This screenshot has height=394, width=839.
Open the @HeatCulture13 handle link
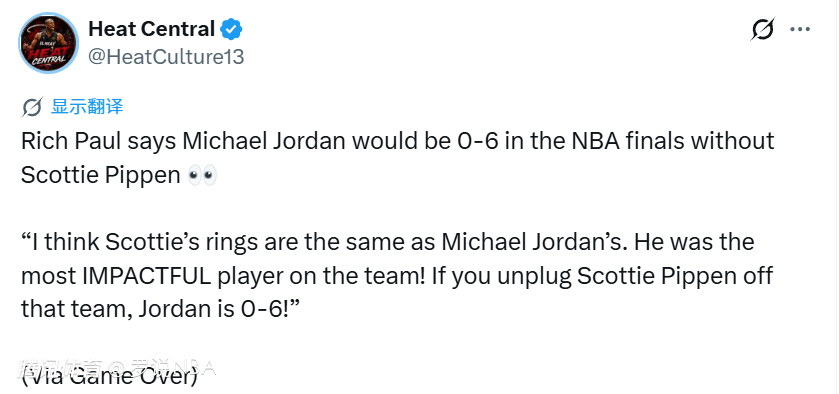[166, 57]
